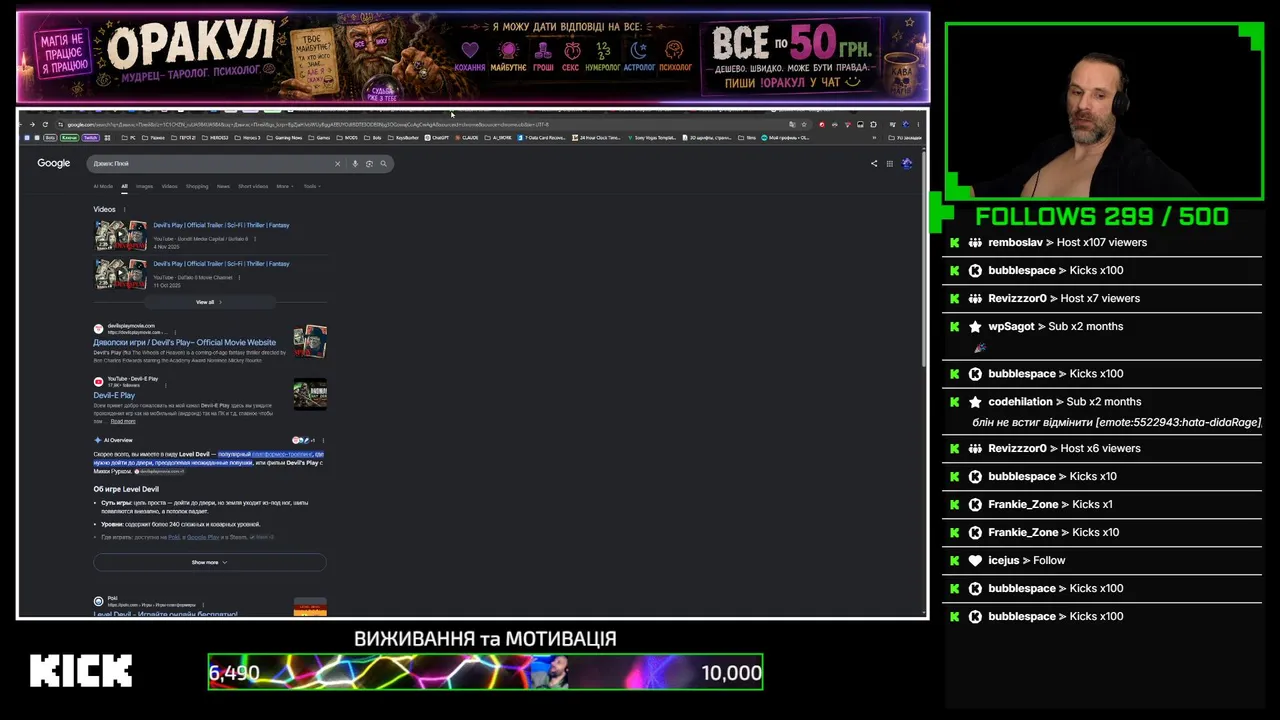This screenshot has height=720, width=1280.
Task: Switch to the News tab
Action: coord(223,186)
